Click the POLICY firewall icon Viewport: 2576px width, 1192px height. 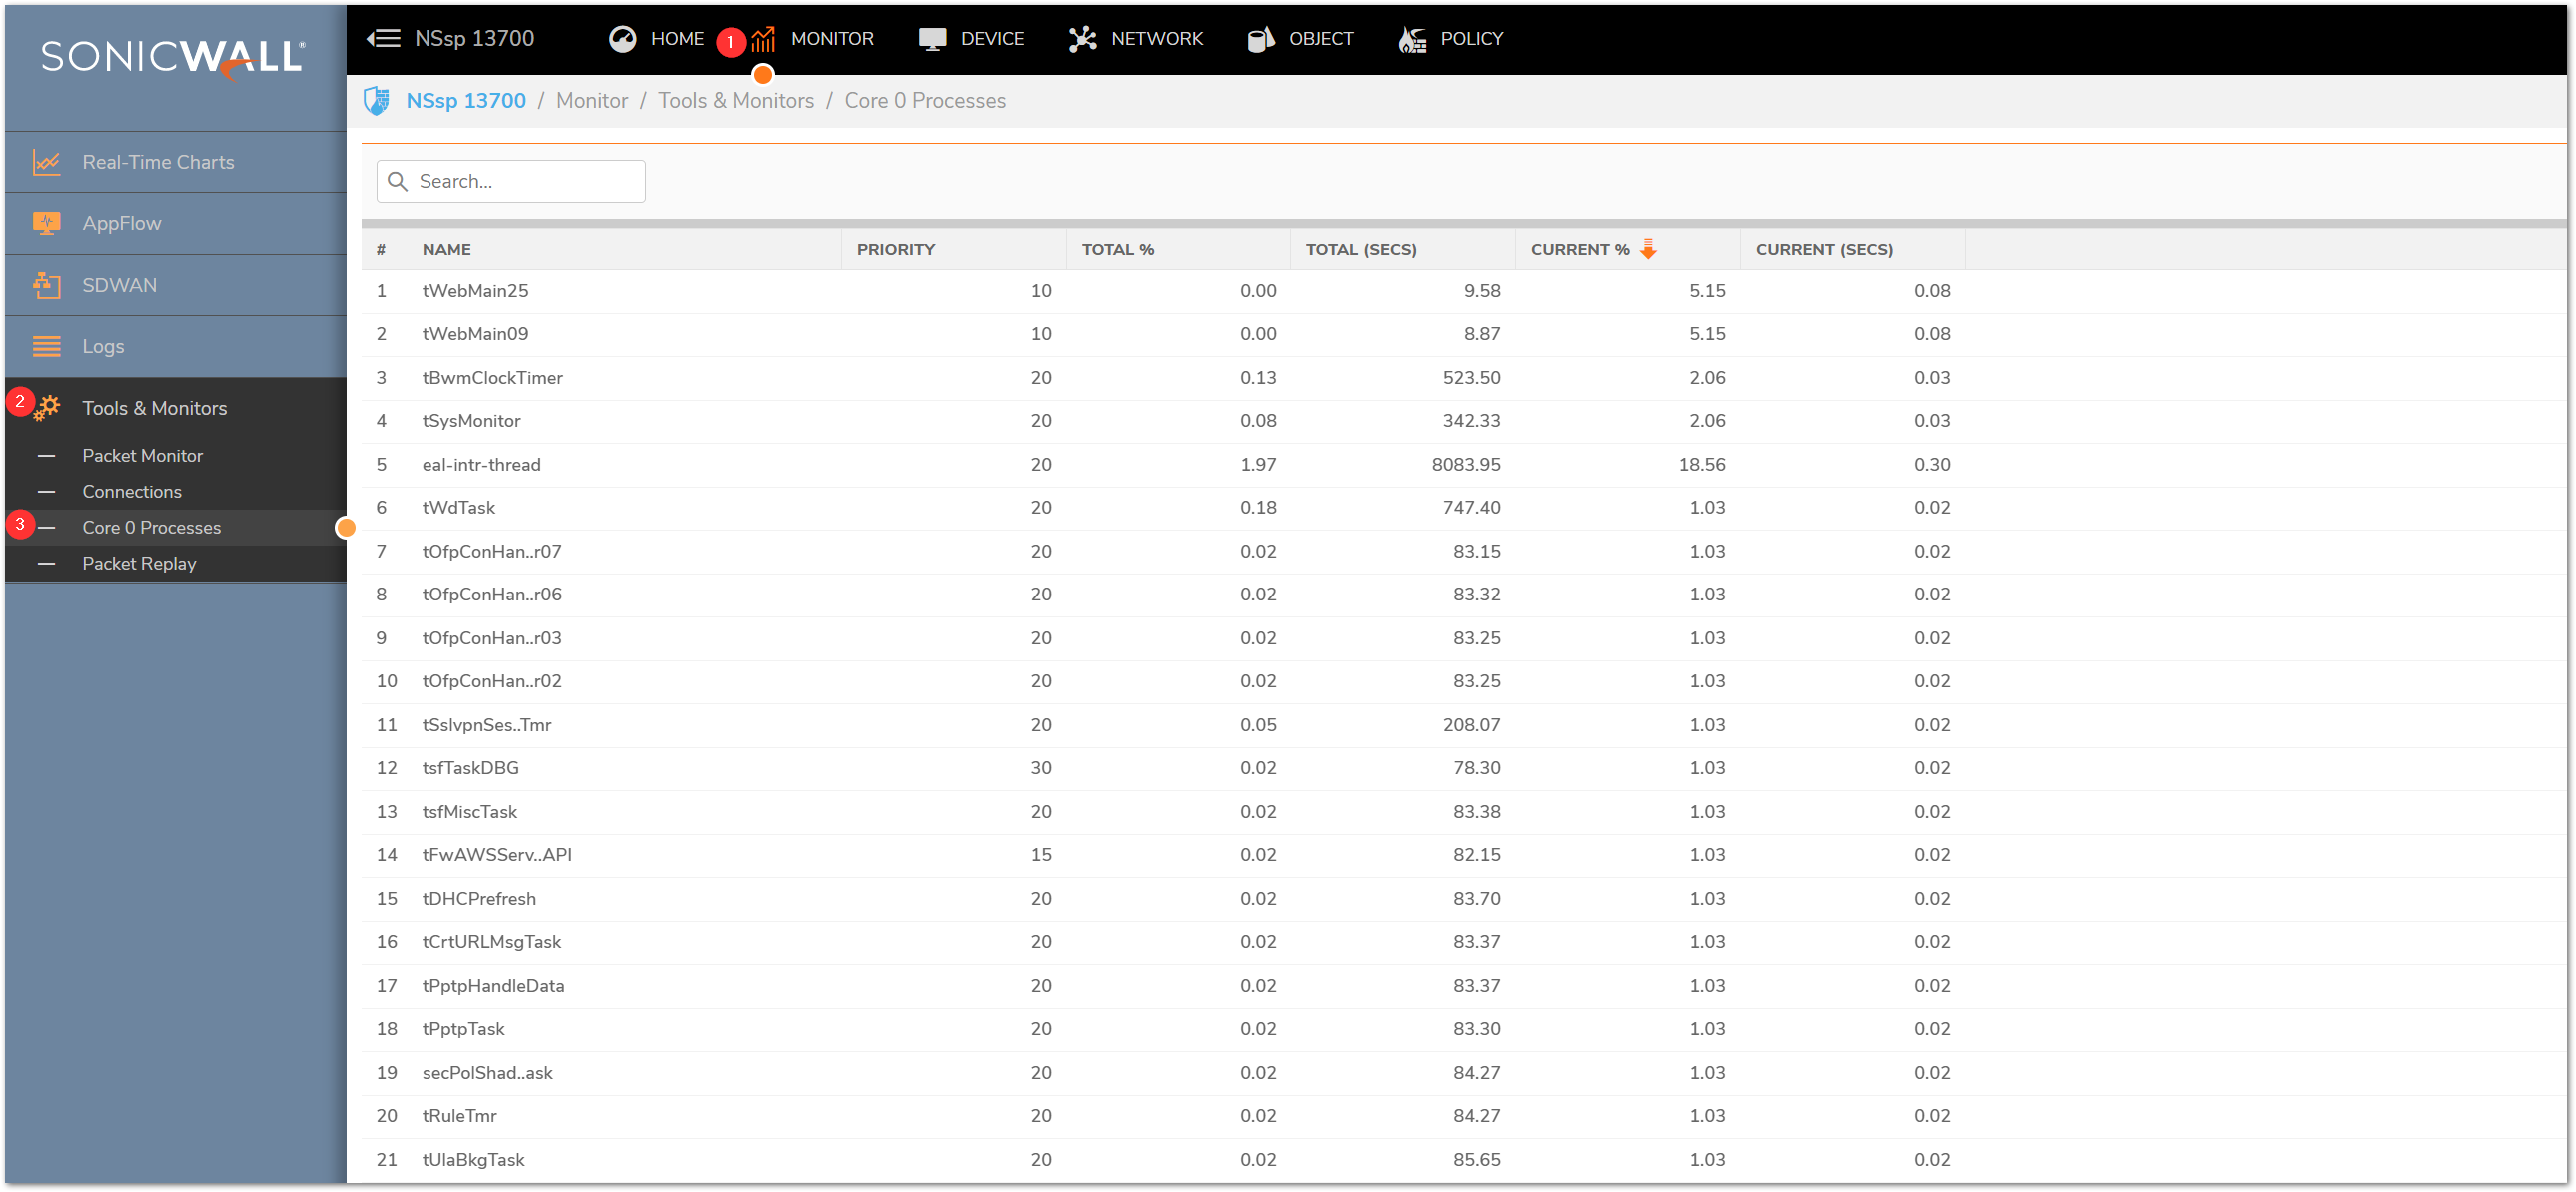tap(1412, 39)
